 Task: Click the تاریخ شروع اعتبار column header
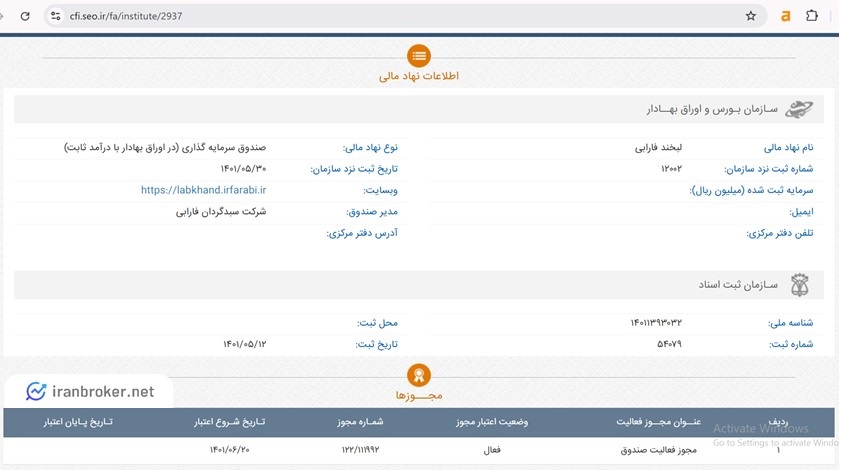230,422
